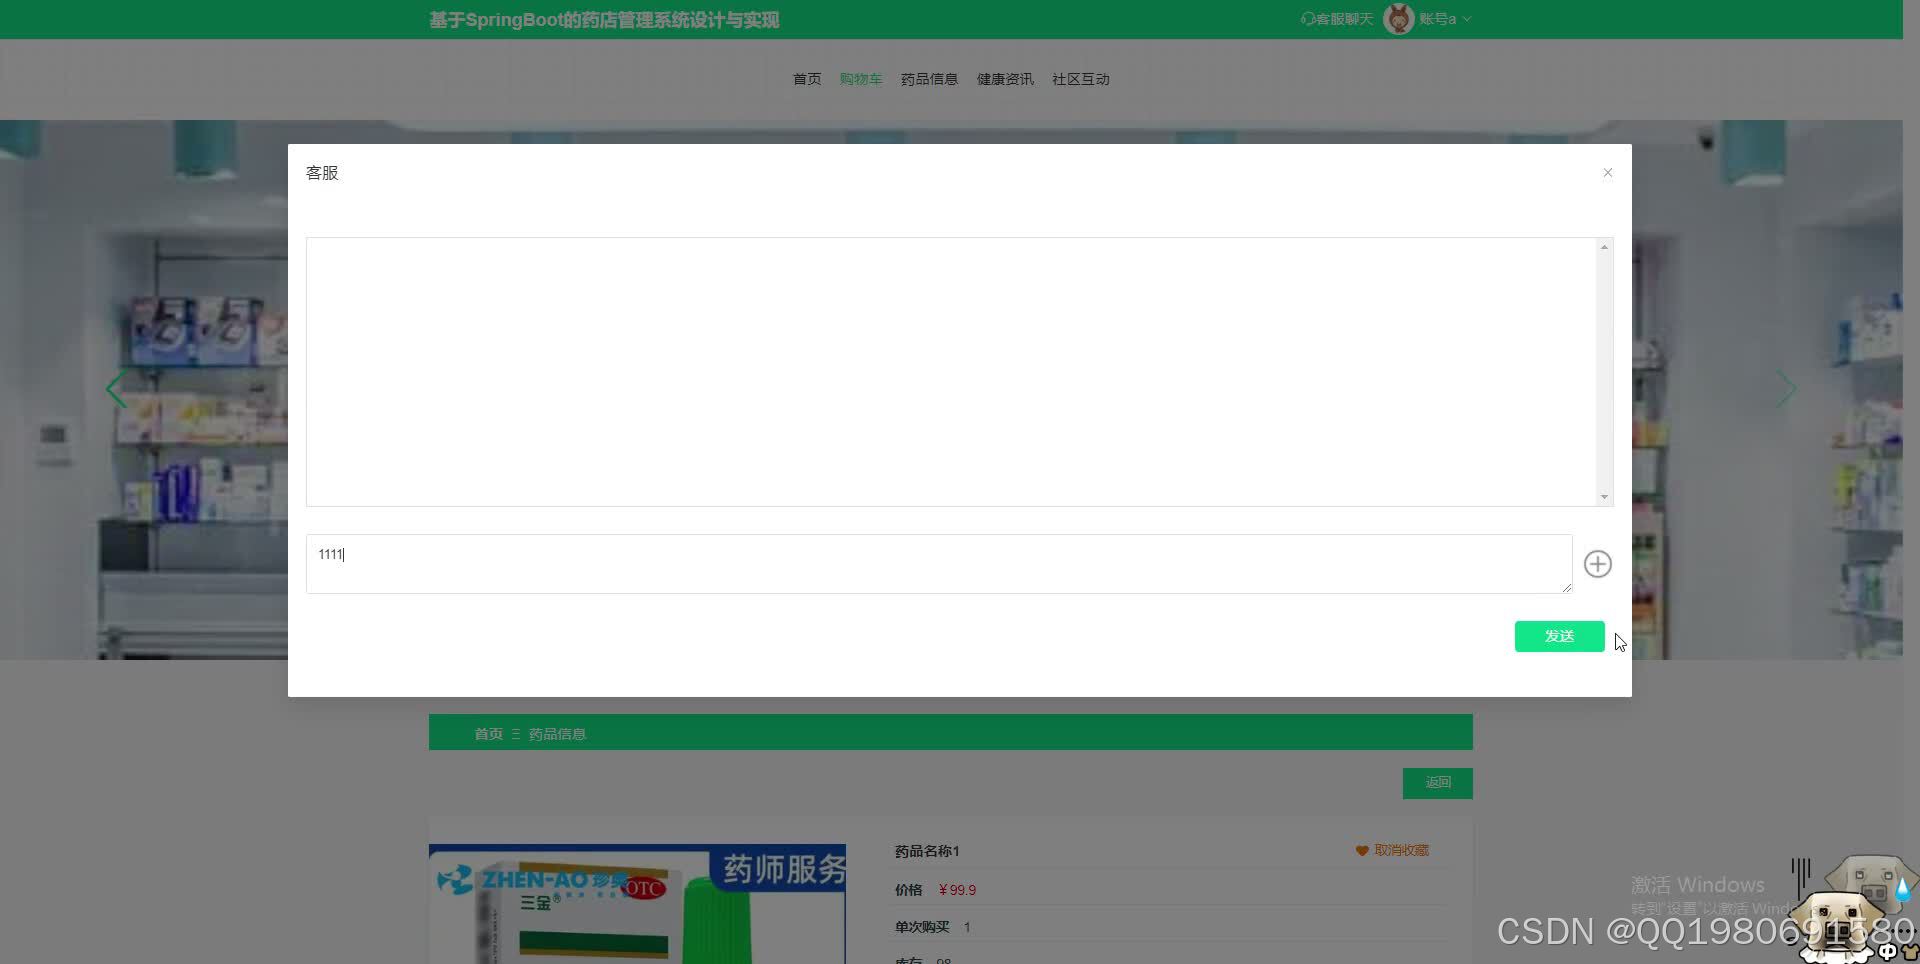Open the 社区互动 menu item
The image size is (1920, 964).
1080,79
